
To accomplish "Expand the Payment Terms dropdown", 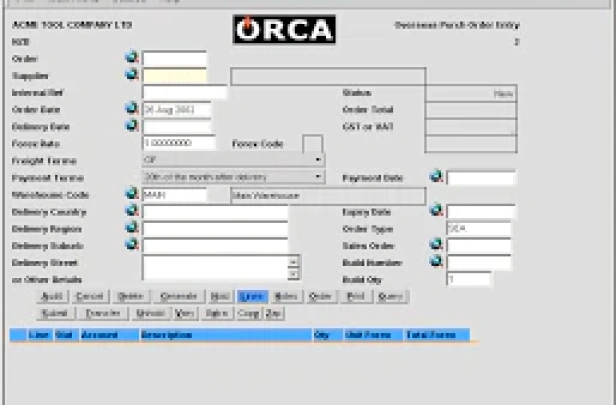I will (318, 177).
